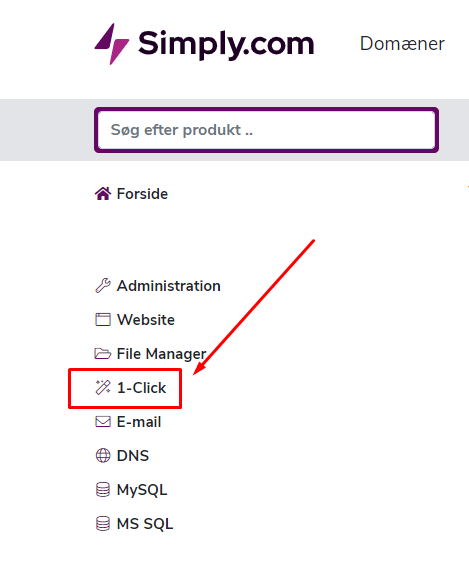Go to the Forside page
The image size is (469, 564).
coord(142,194)
